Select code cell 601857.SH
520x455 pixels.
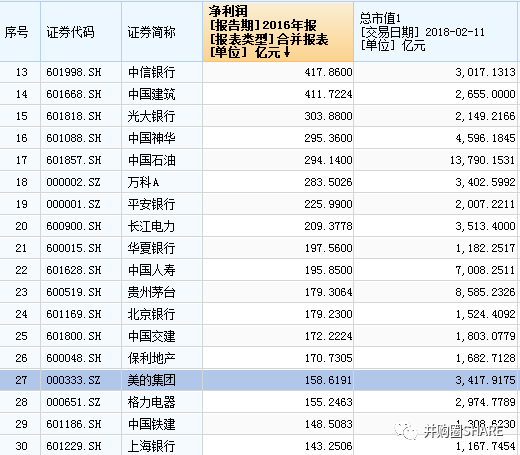[81, 160]
